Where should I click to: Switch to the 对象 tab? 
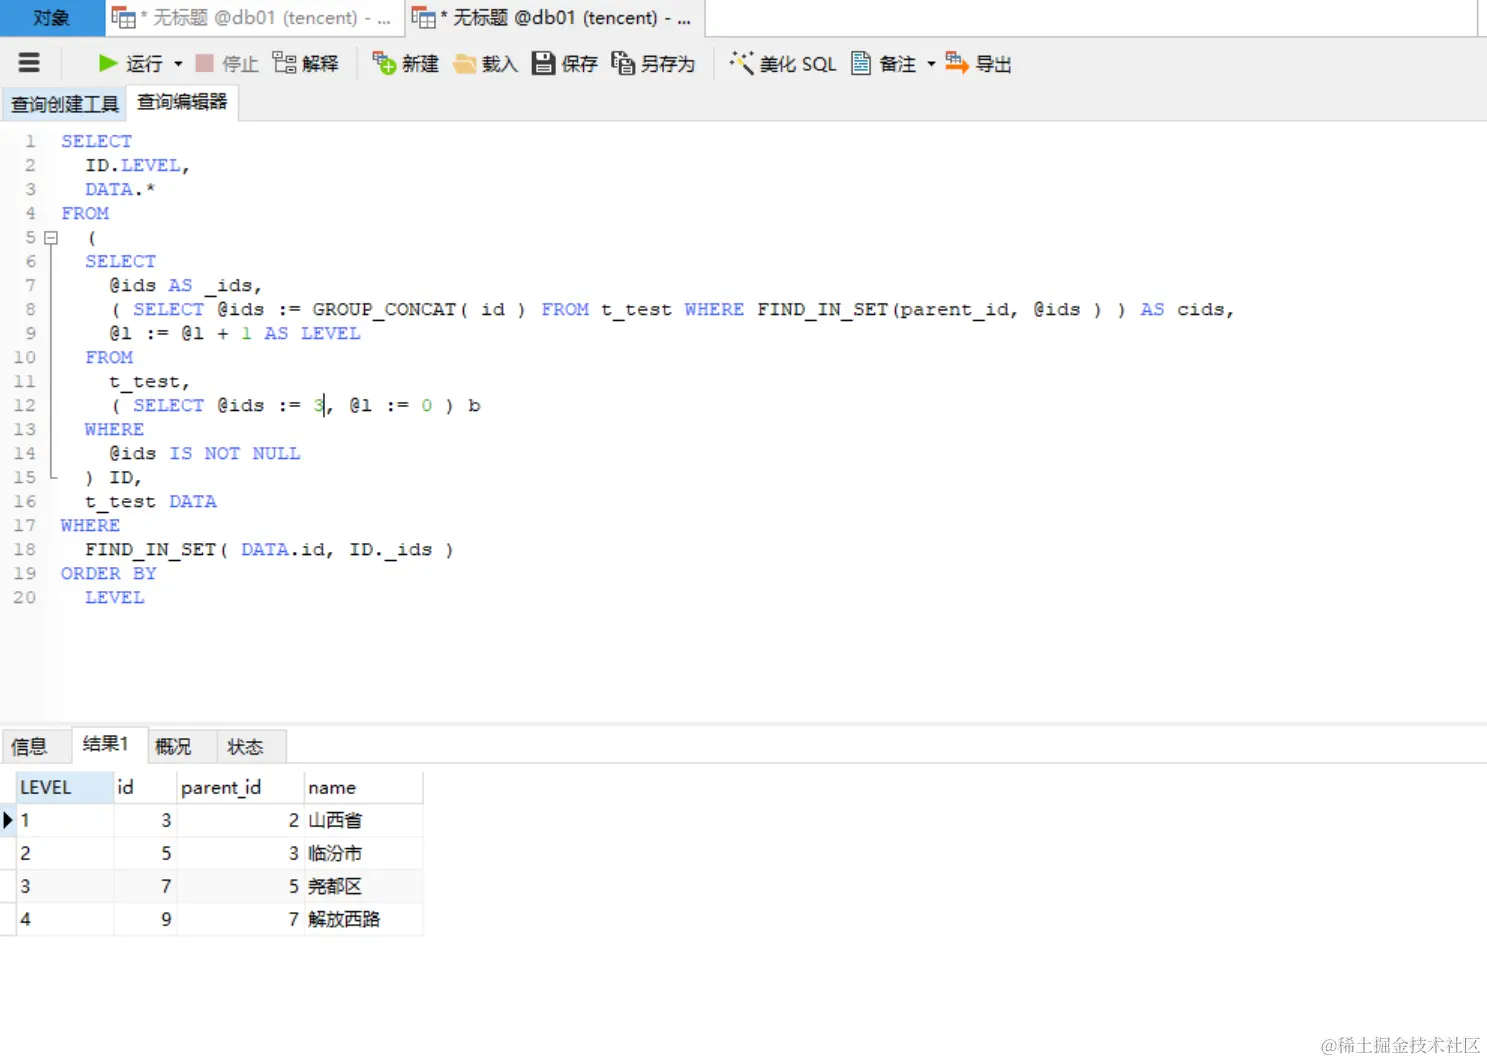pos(52,18)
